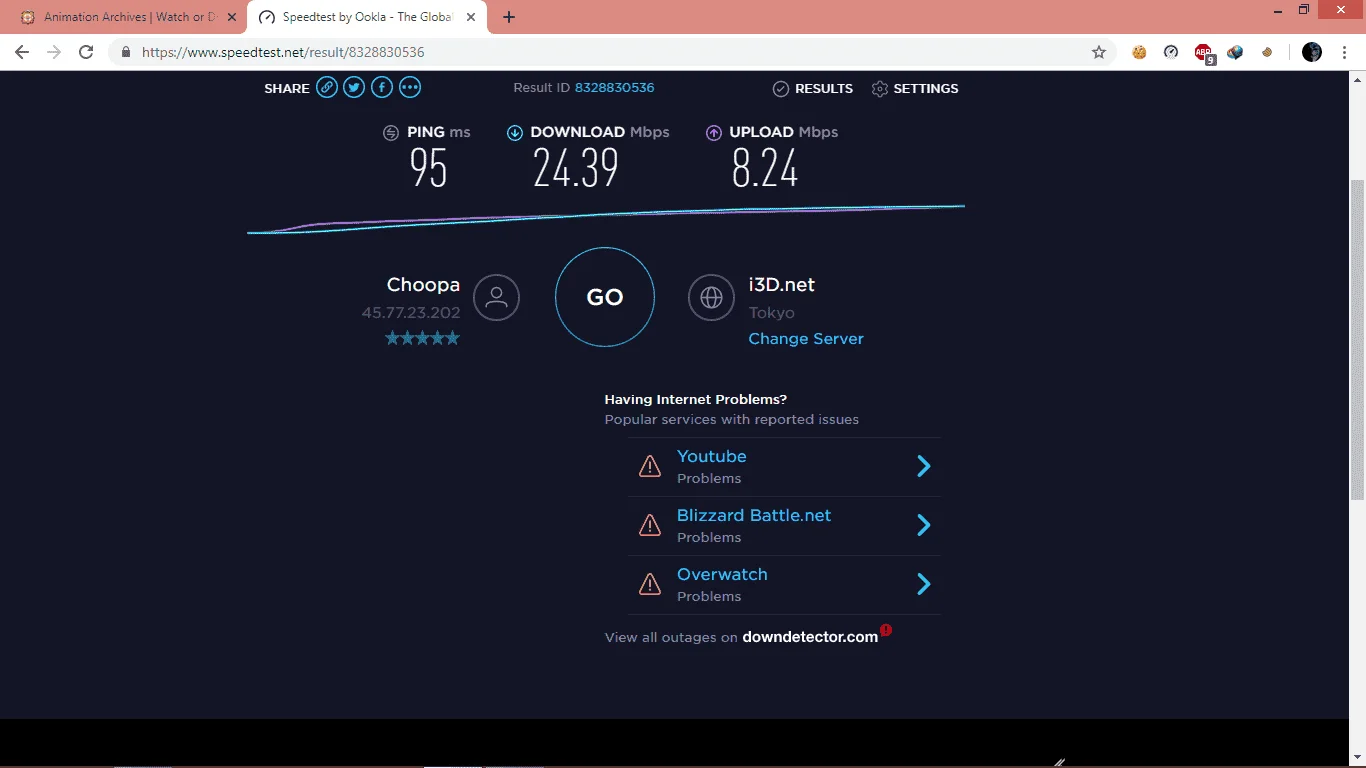This screenshot has height=768, width=1366.
Task: Click the user profile icon beside Choopa
Action: 496,297
